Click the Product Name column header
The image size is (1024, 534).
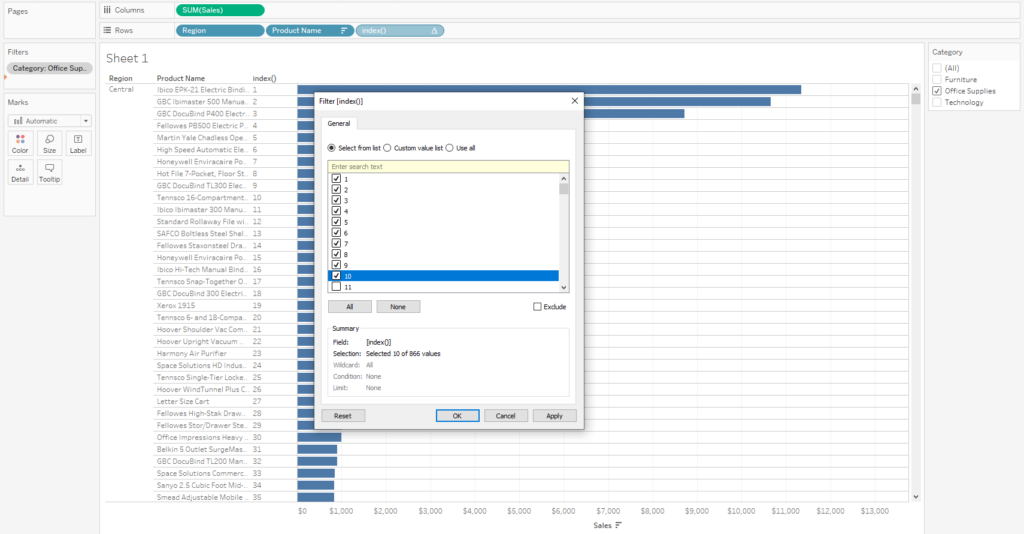[x=180, y=78]
